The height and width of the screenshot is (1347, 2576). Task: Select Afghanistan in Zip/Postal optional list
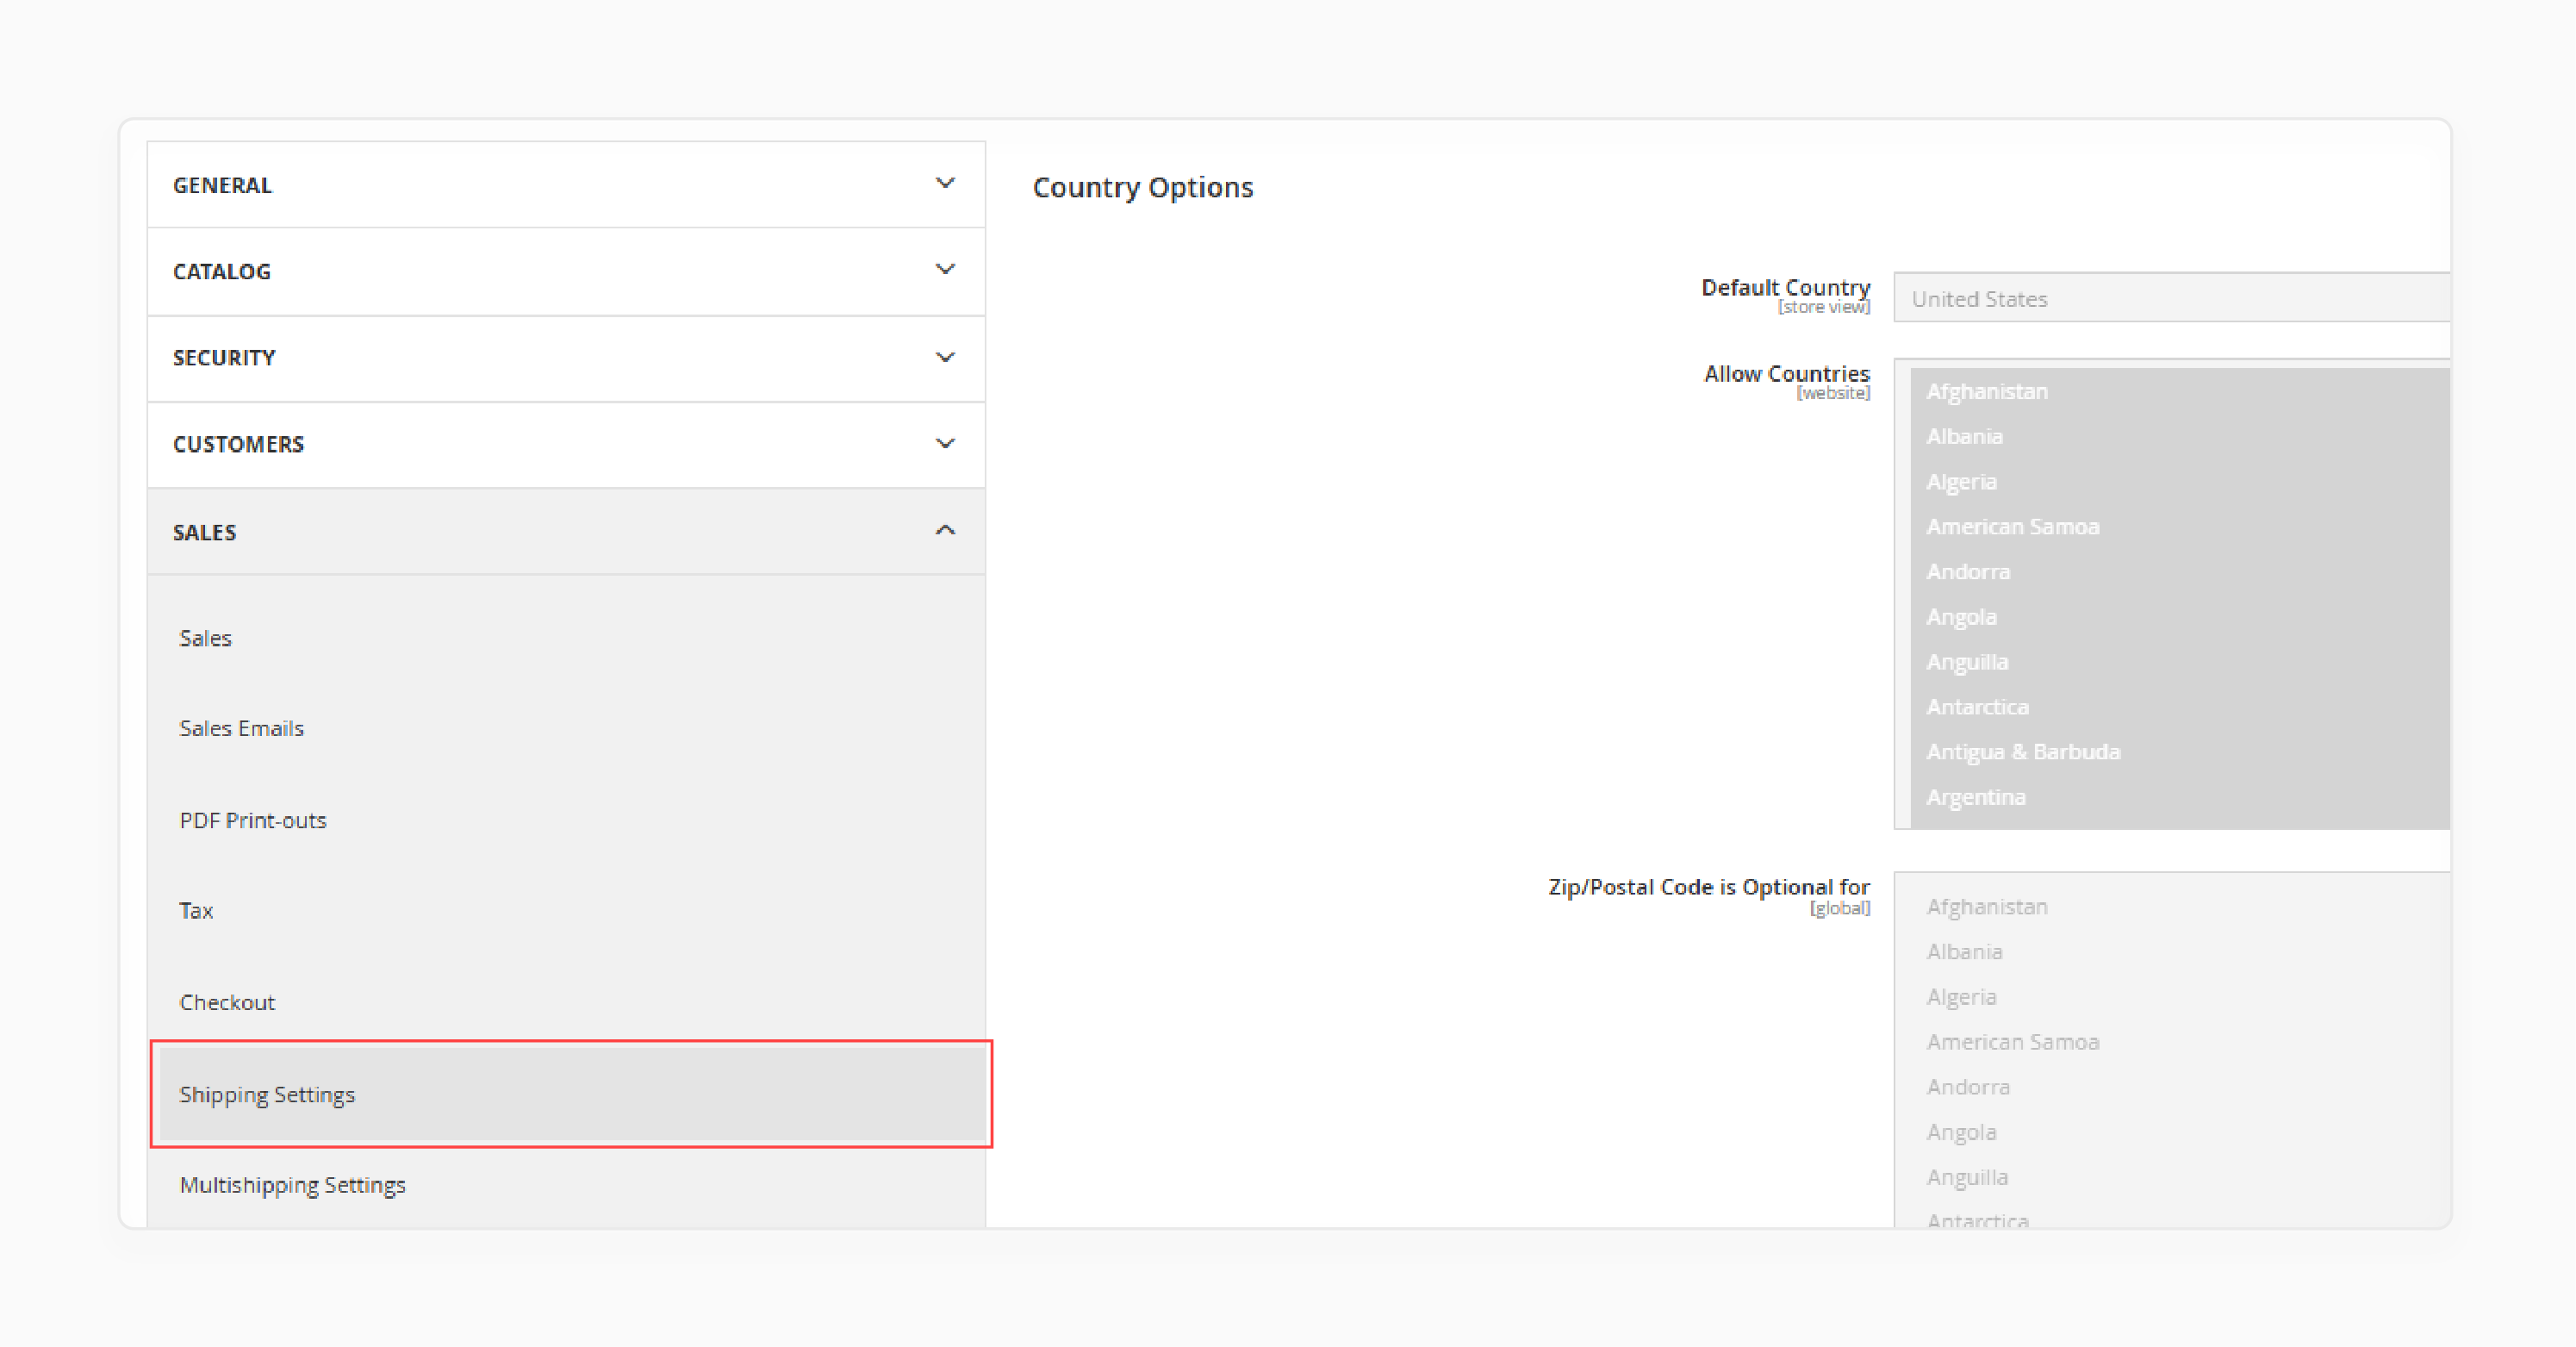(2180, 906)
